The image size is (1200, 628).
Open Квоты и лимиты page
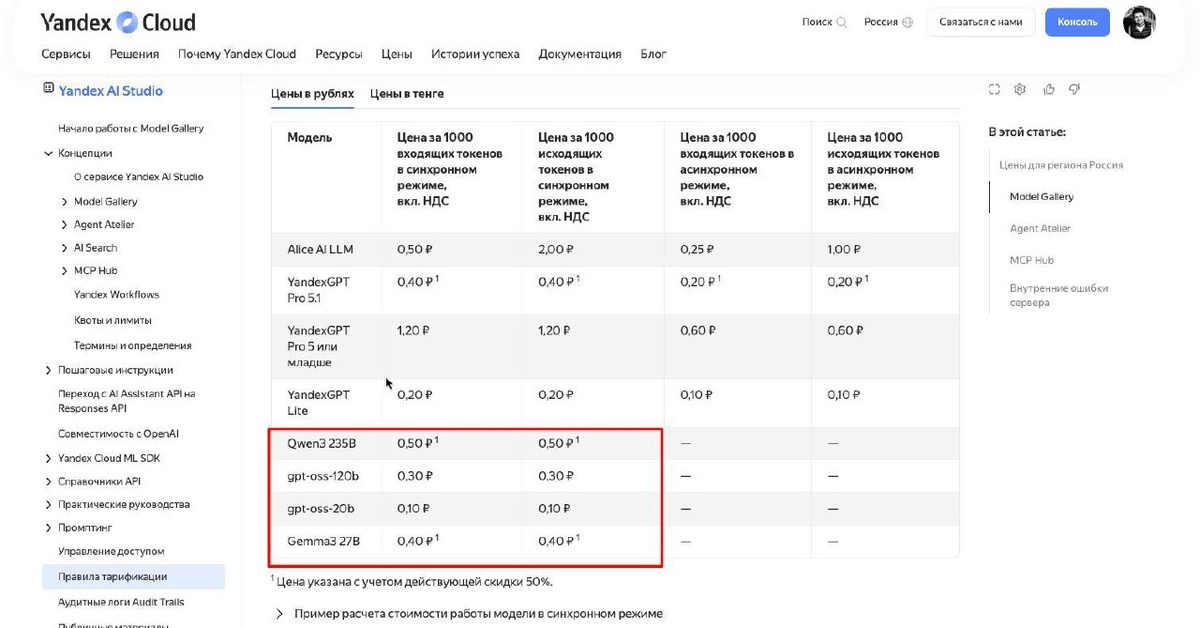point(113,321)
